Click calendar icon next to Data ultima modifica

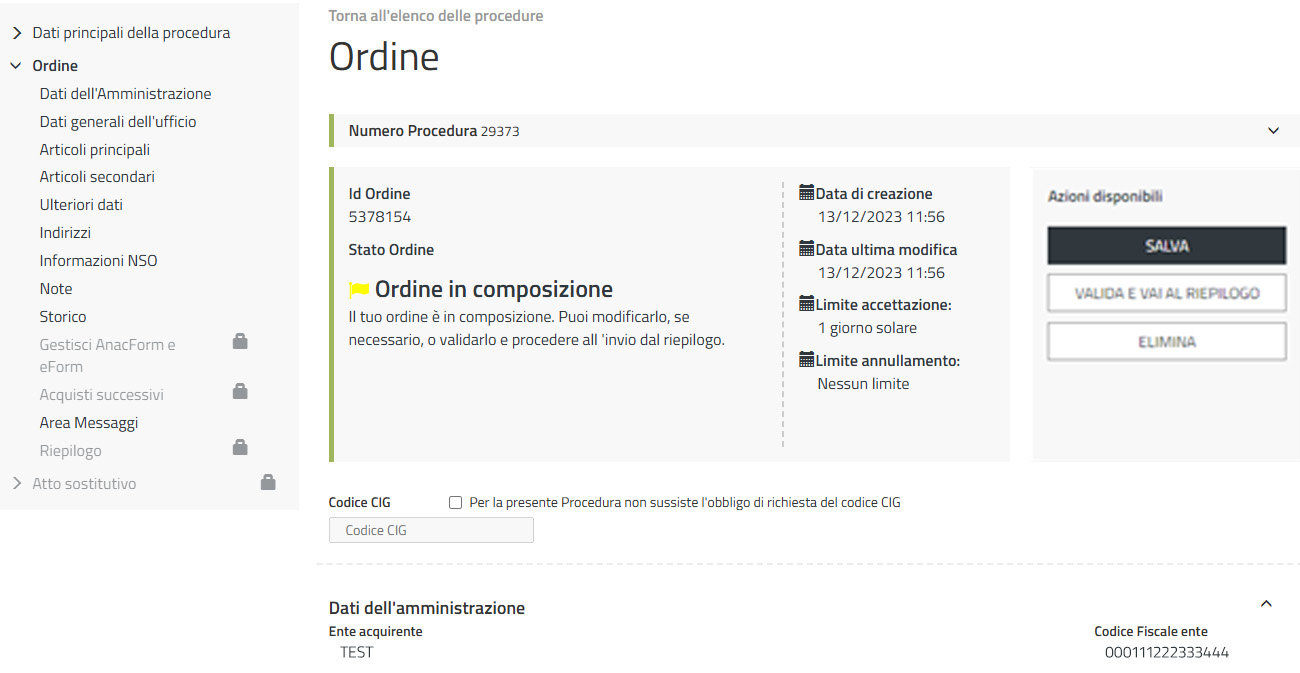pyautogui.click(x=807, y=249)
